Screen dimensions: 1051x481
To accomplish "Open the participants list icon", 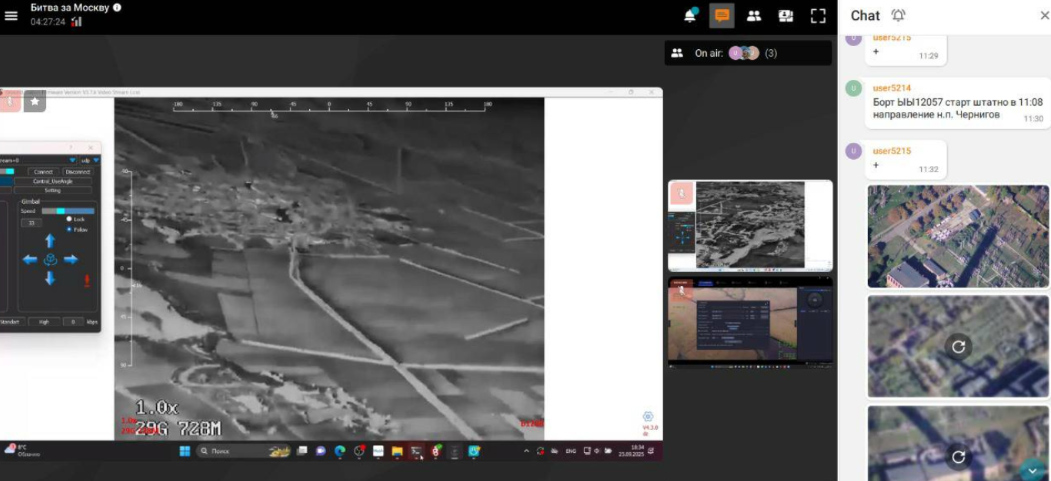I will tap(753, 16).
